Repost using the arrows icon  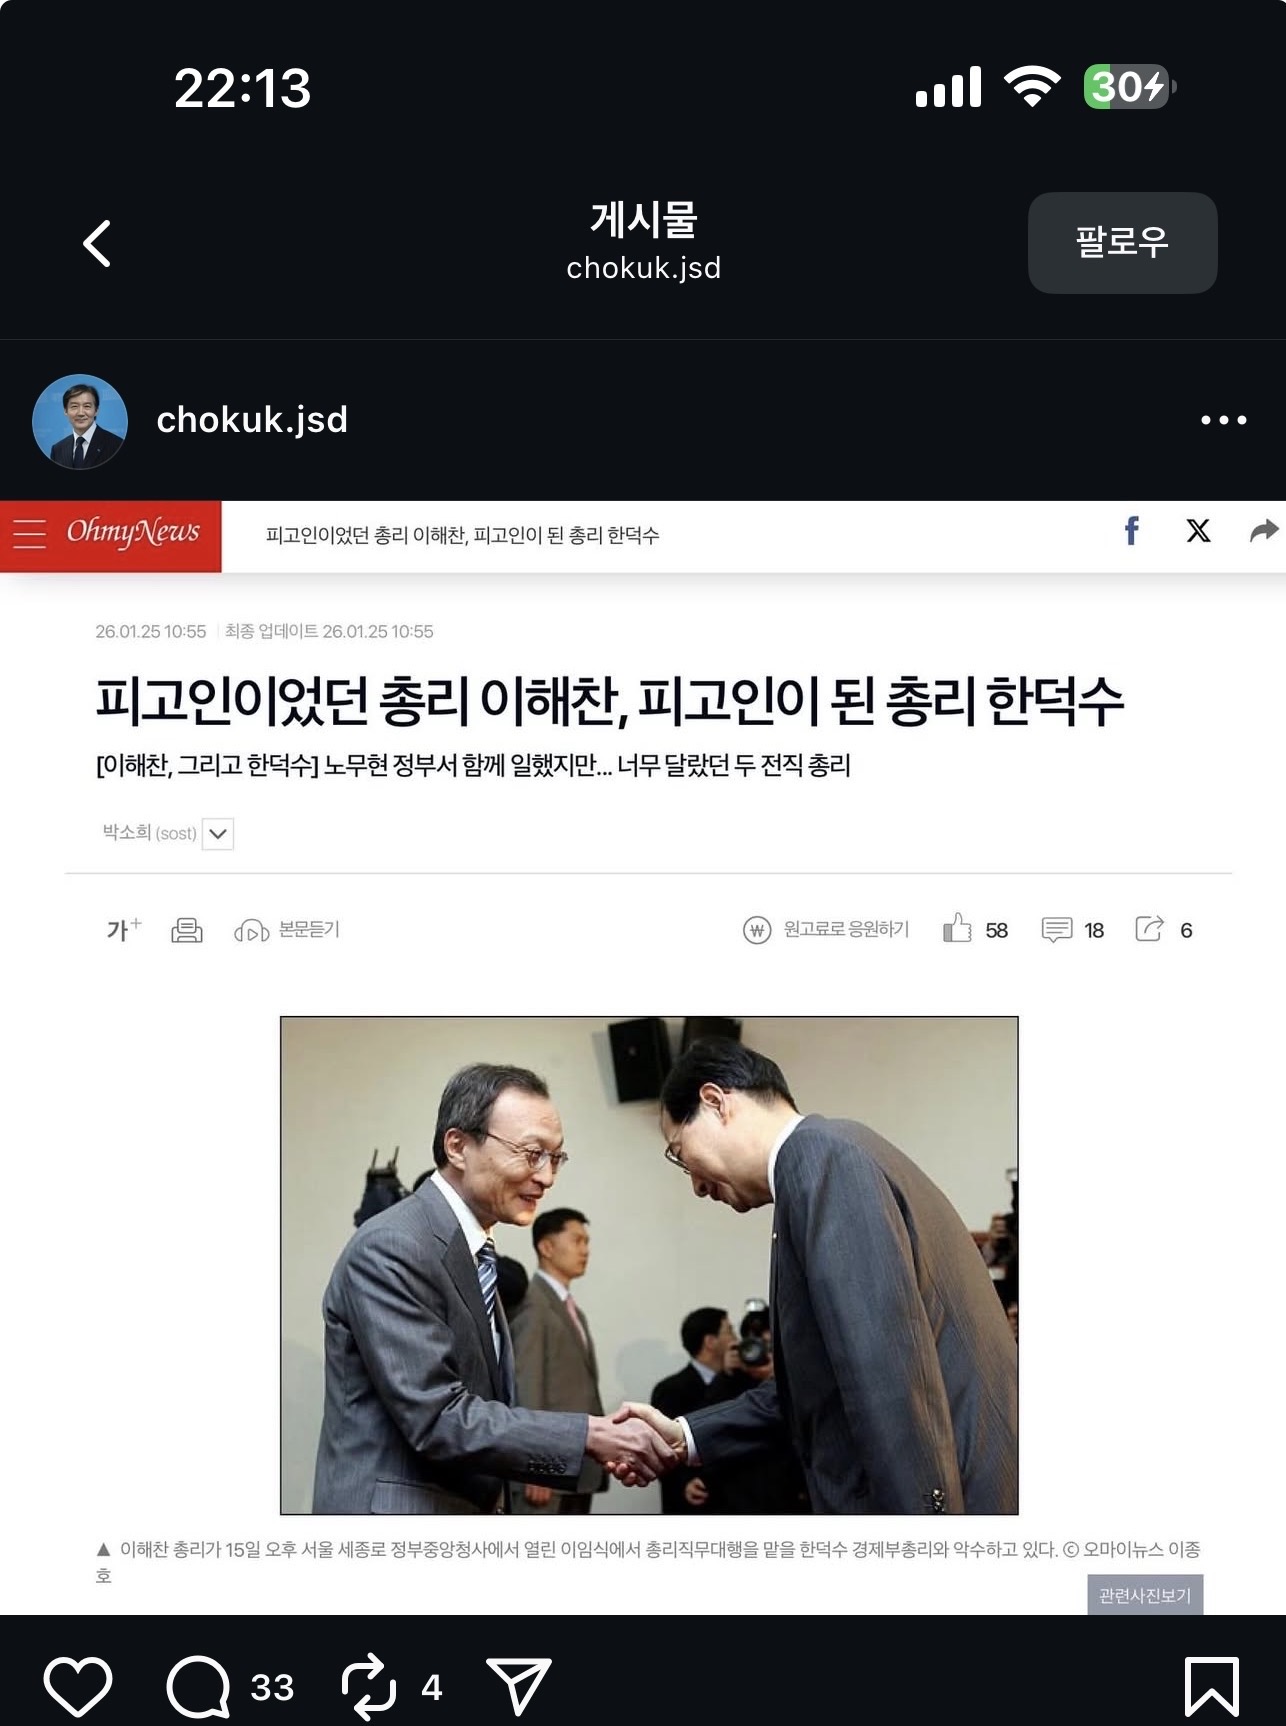369,1687
